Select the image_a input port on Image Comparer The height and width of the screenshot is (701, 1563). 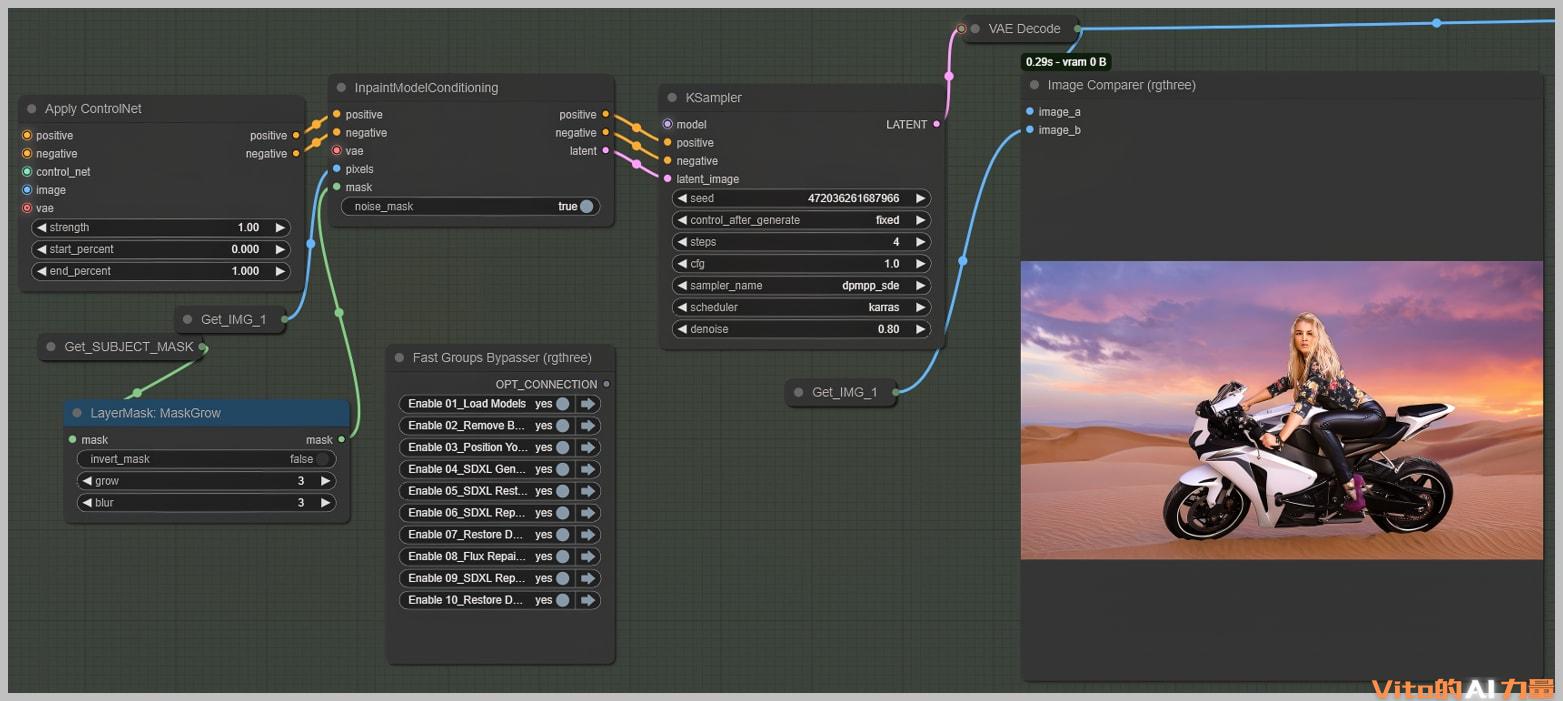click(x=1030, y=112)
